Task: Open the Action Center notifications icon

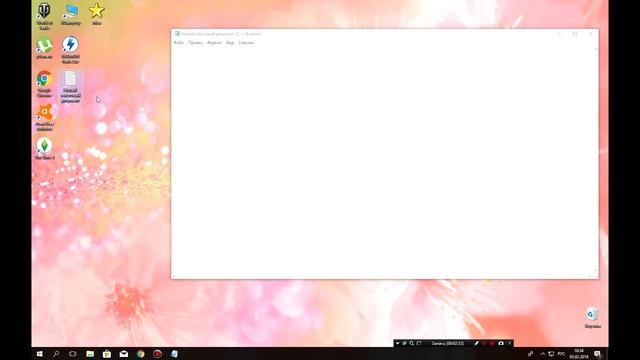Action: pyautogui.click(x=598, y=354)
